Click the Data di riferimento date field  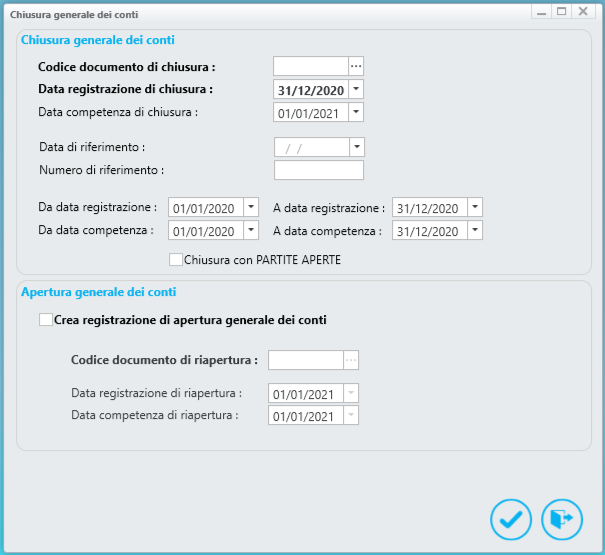310,147
